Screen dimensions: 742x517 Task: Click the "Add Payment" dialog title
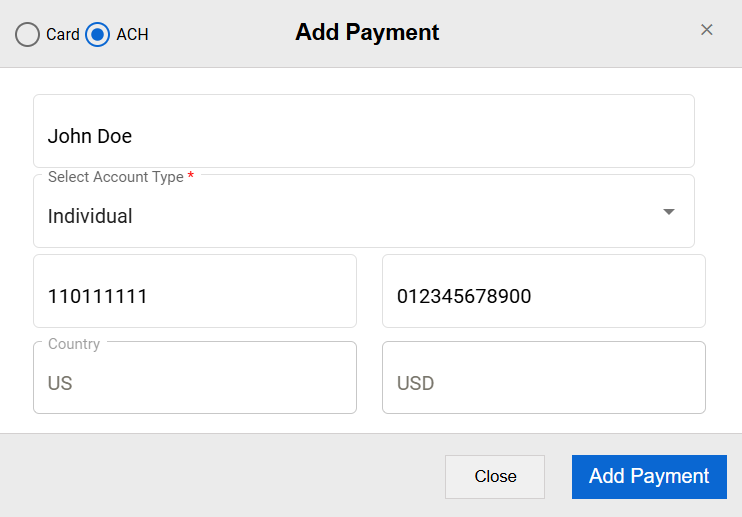pyautogui.click(x=367, y=32)
